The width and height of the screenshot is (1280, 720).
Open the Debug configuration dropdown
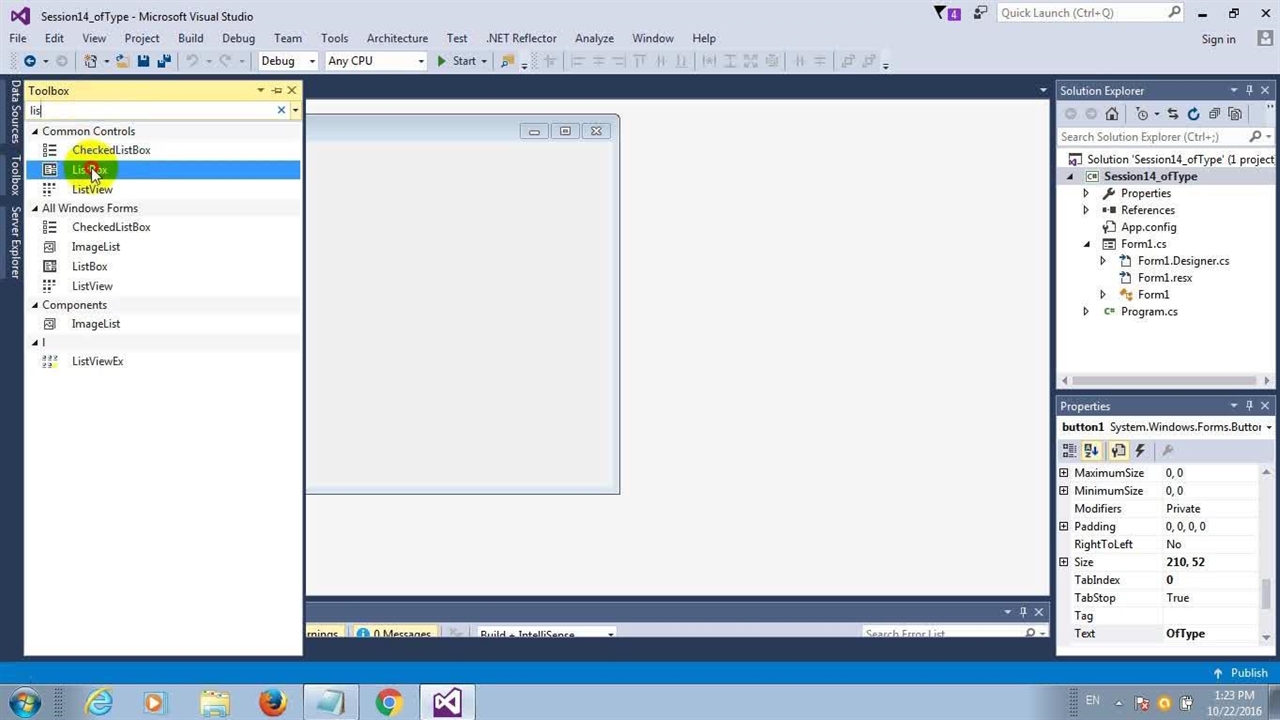tap(287, 61)
